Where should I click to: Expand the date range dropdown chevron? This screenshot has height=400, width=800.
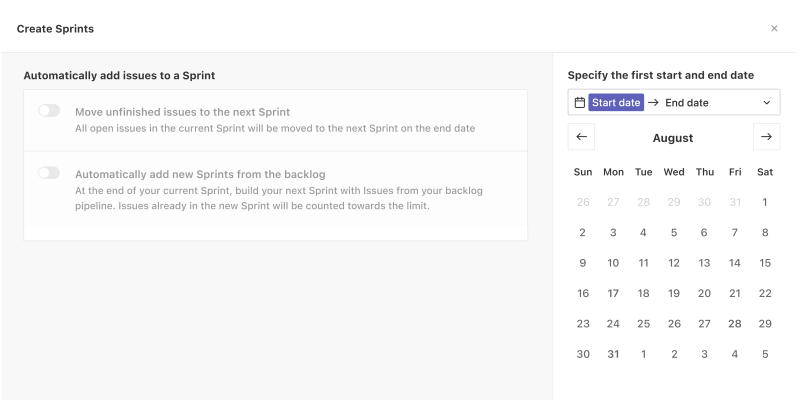pyautogui.click(x=767, y=102)
